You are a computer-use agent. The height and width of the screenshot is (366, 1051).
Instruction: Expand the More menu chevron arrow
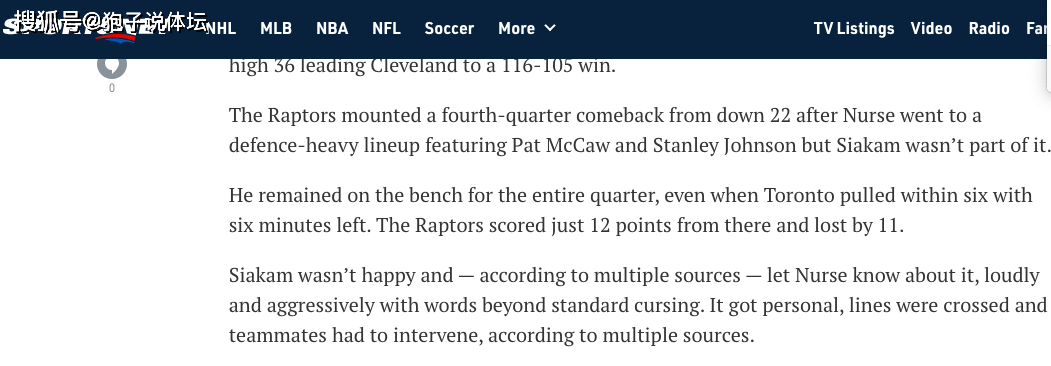(550, 28)
